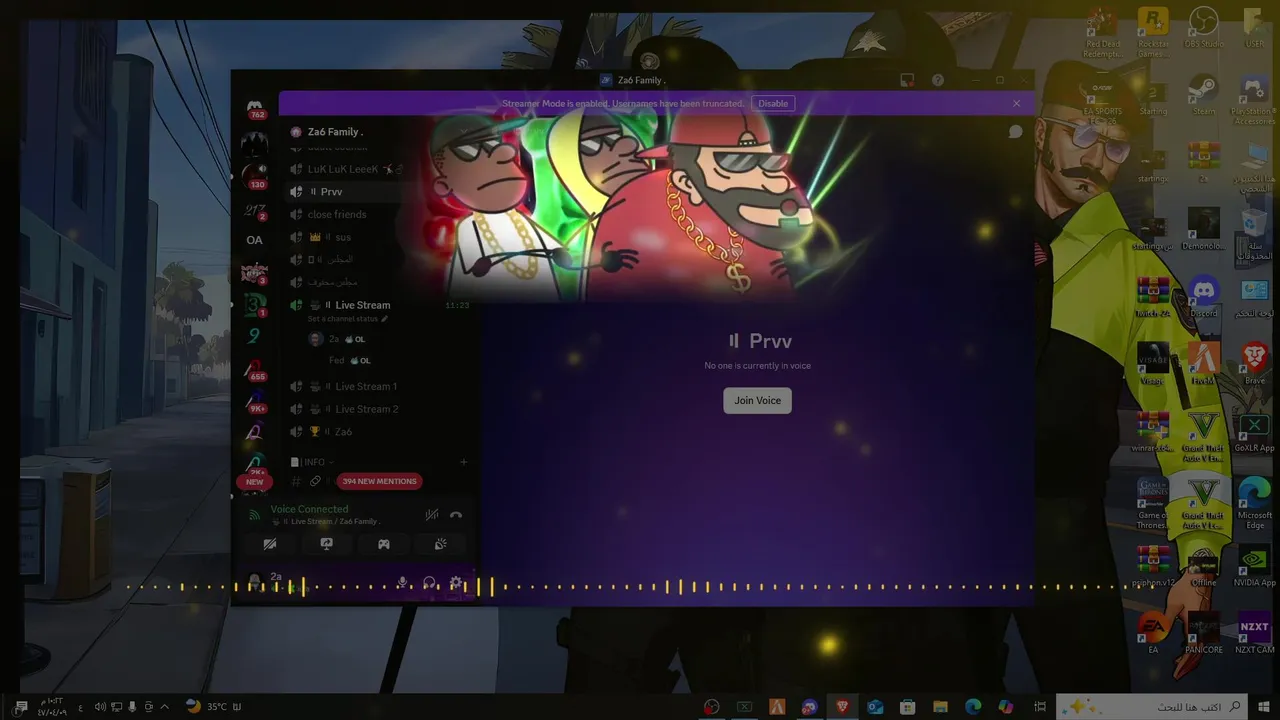Open volume control in system tray
1280x720 pixels.
tap(99, 707)
